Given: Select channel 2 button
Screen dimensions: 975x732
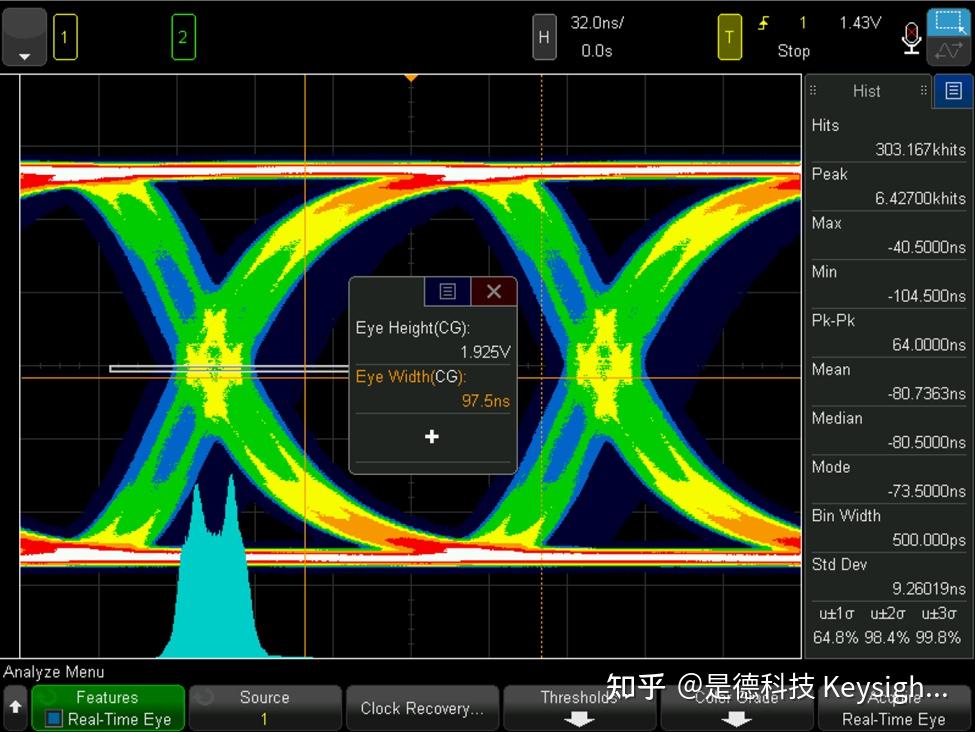Looking at the screenshot, I should (183, 37).
